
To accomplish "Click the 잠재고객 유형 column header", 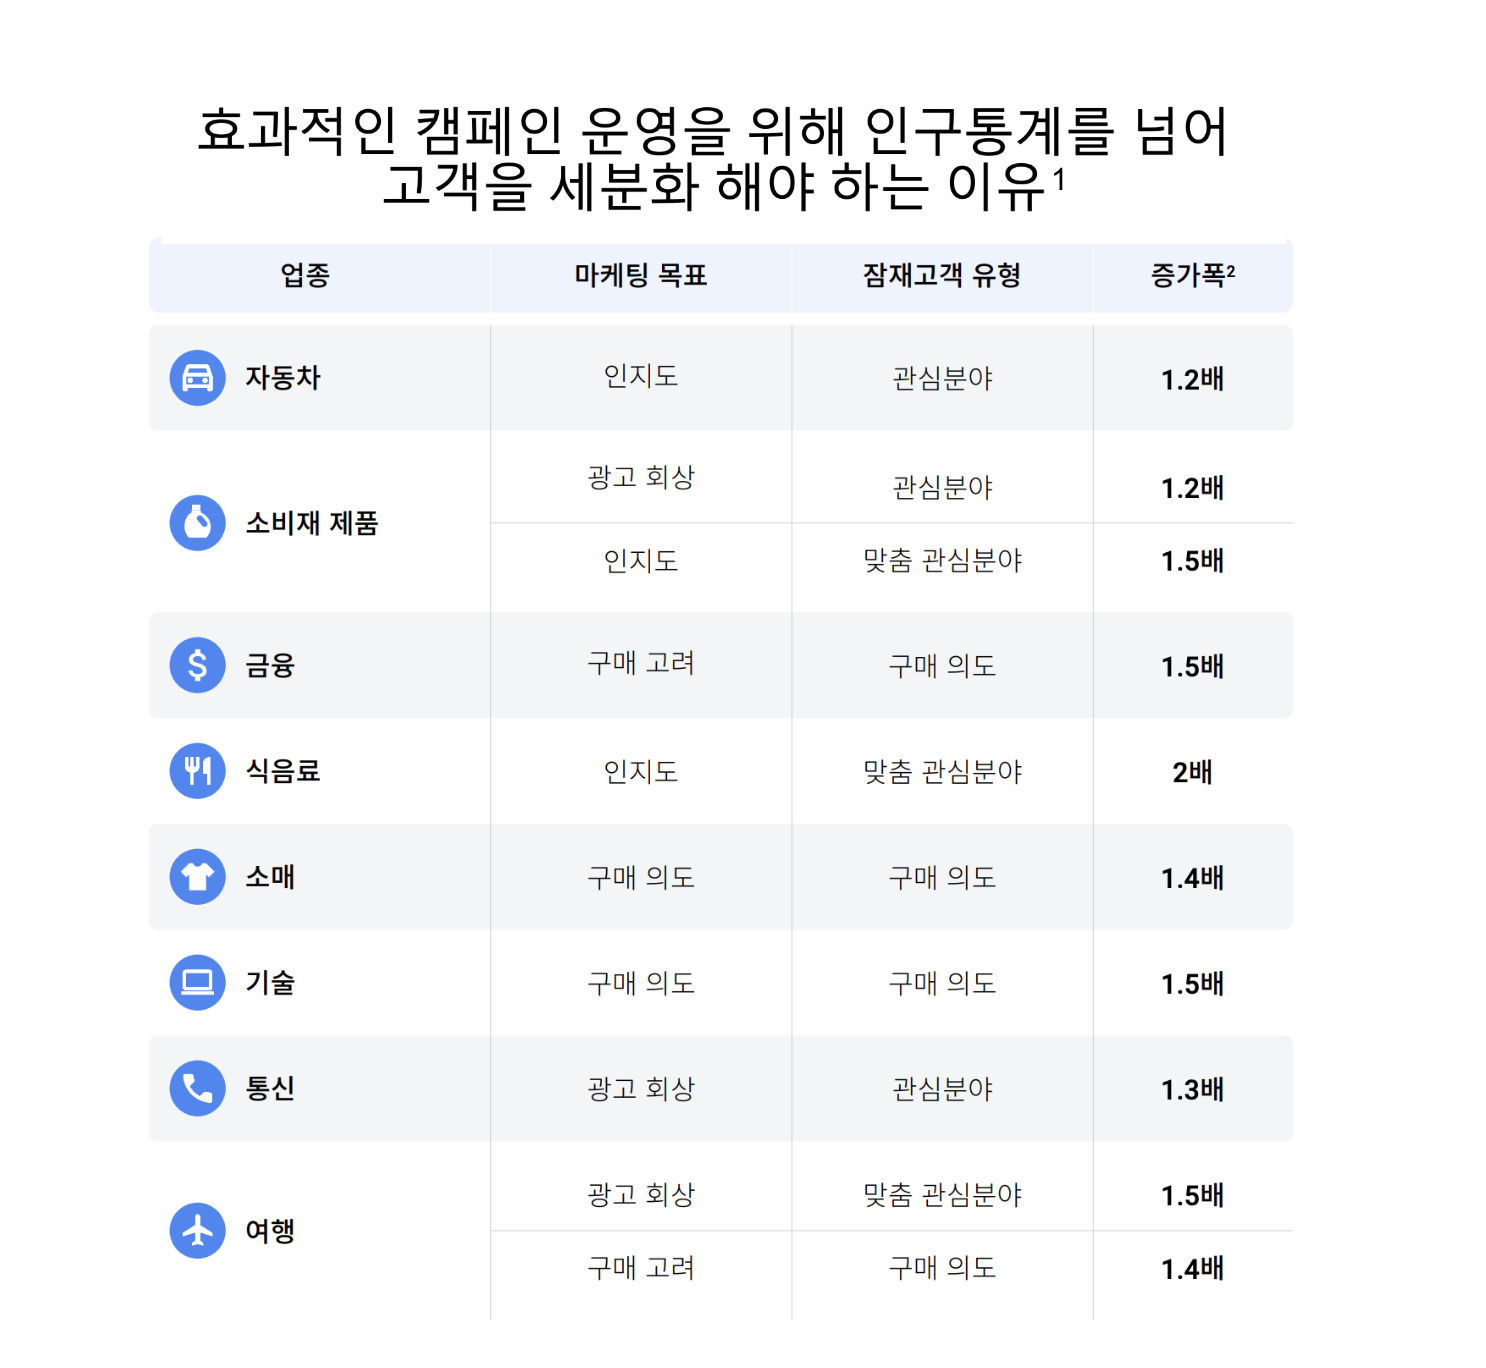I will tap(942, 275).
